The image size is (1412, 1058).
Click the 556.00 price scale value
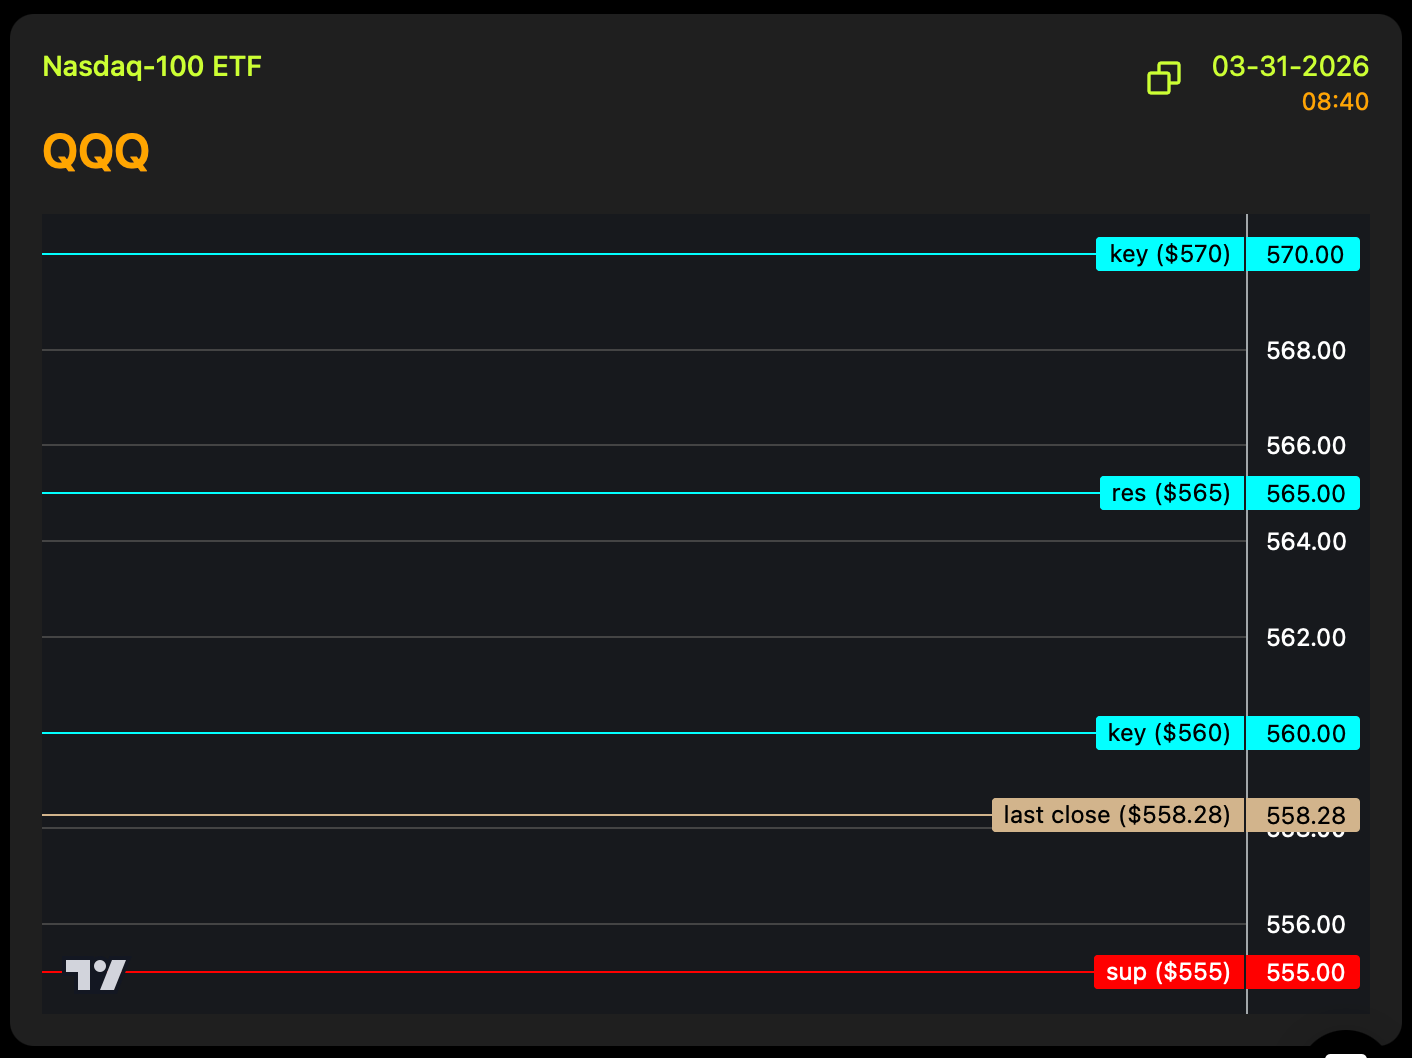click(x=1305, y=925)
